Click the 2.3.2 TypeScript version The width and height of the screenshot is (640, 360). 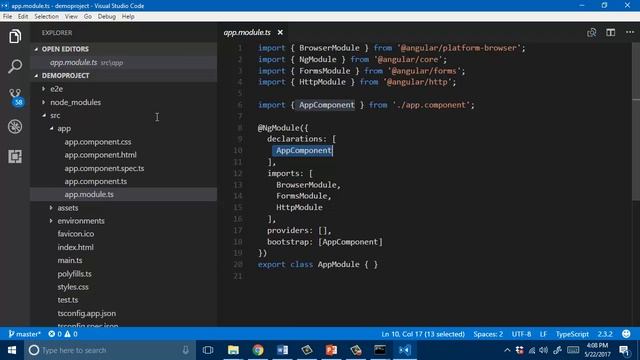[605, 334]
